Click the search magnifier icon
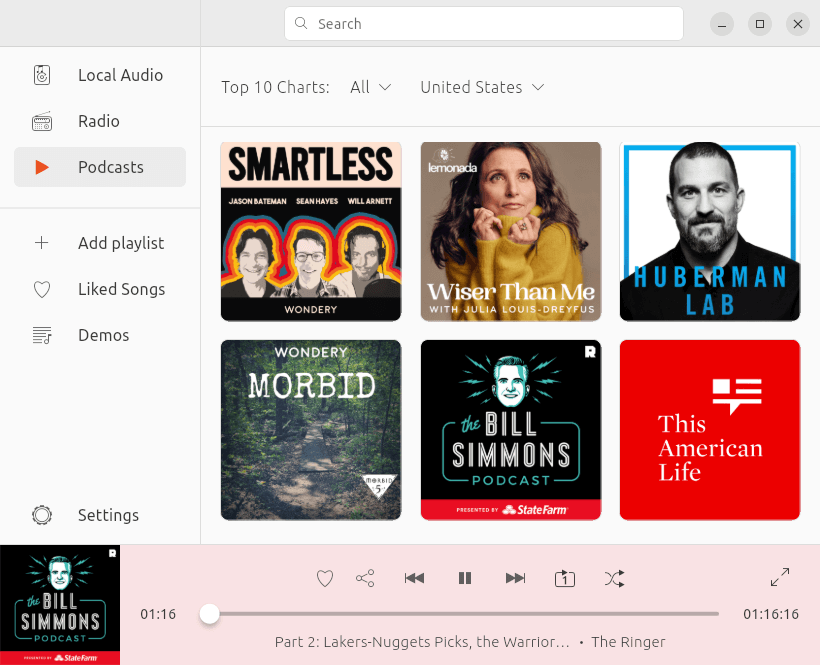Image resolution: width=820 pixels, height=665 pixels. click(x=301, y=23)
